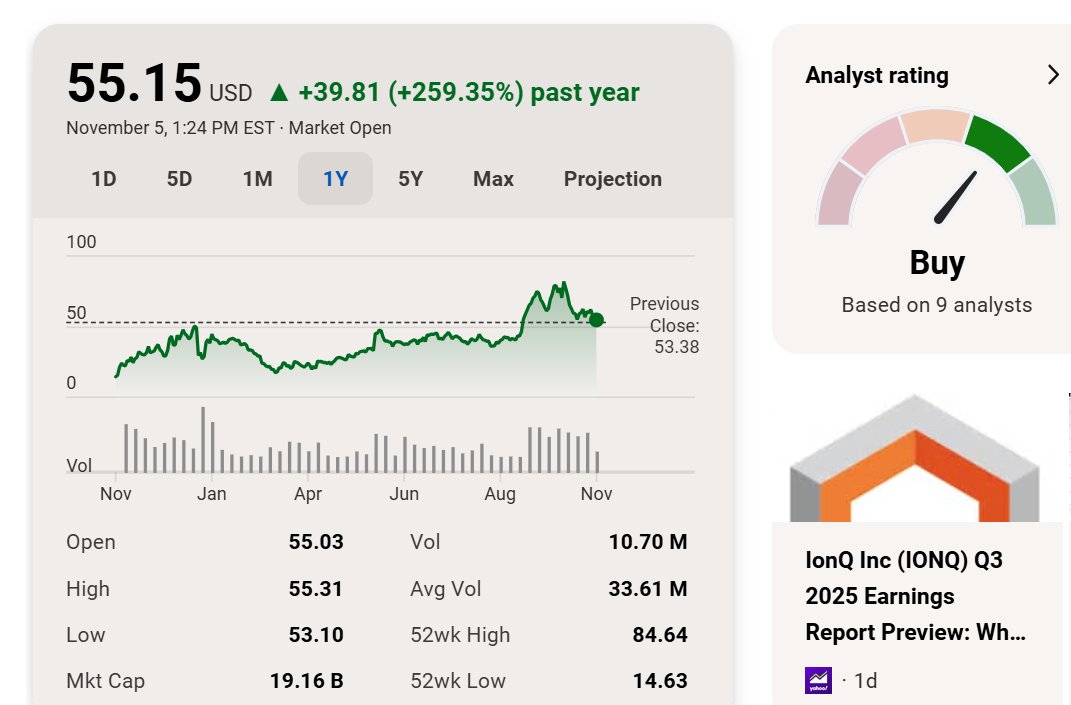Open the Projection tab
Screen dimensions: 1071x705
613,179
